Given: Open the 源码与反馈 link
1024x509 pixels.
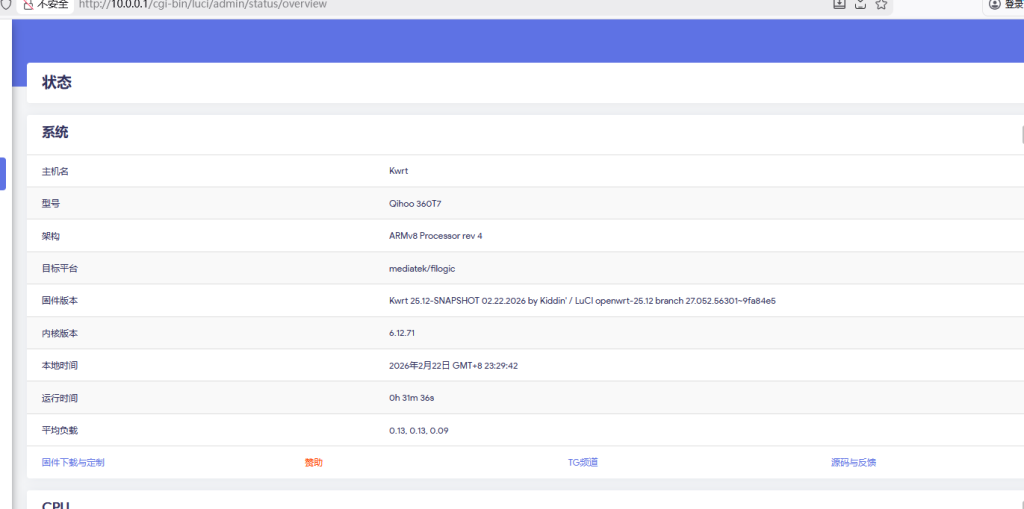Looking at the screenshot, I should click(854, 463).
